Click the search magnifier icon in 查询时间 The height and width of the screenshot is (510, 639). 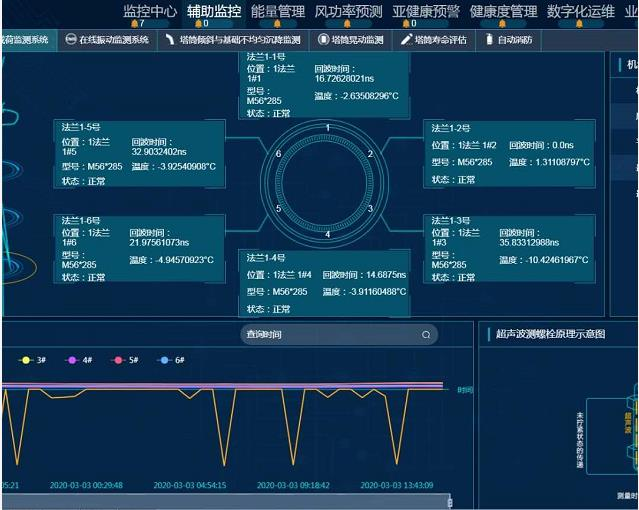tap(426, 335)
